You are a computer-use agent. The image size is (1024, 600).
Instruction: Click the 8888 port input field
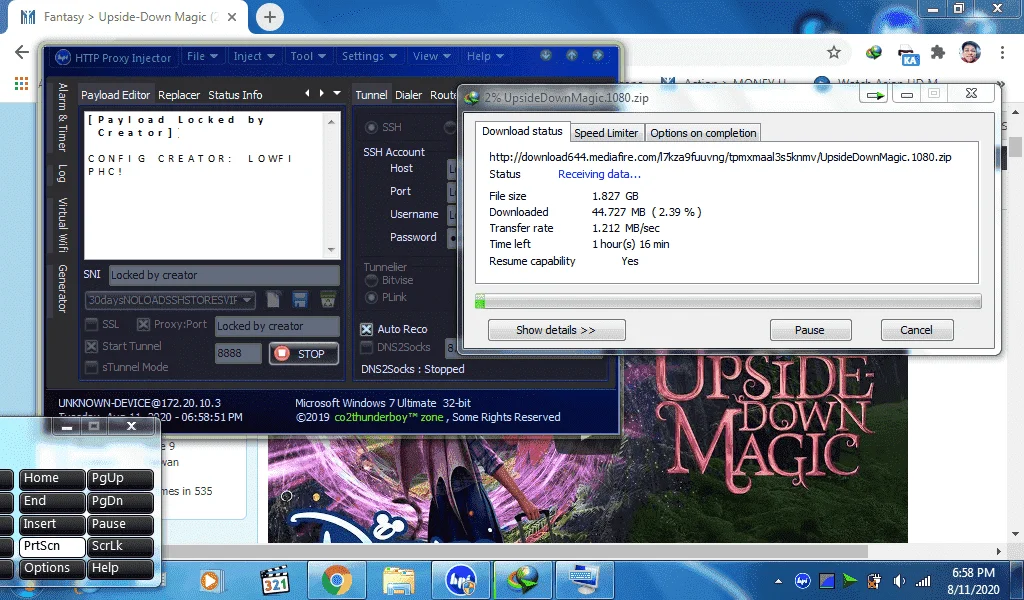click(x=238, y=353)
